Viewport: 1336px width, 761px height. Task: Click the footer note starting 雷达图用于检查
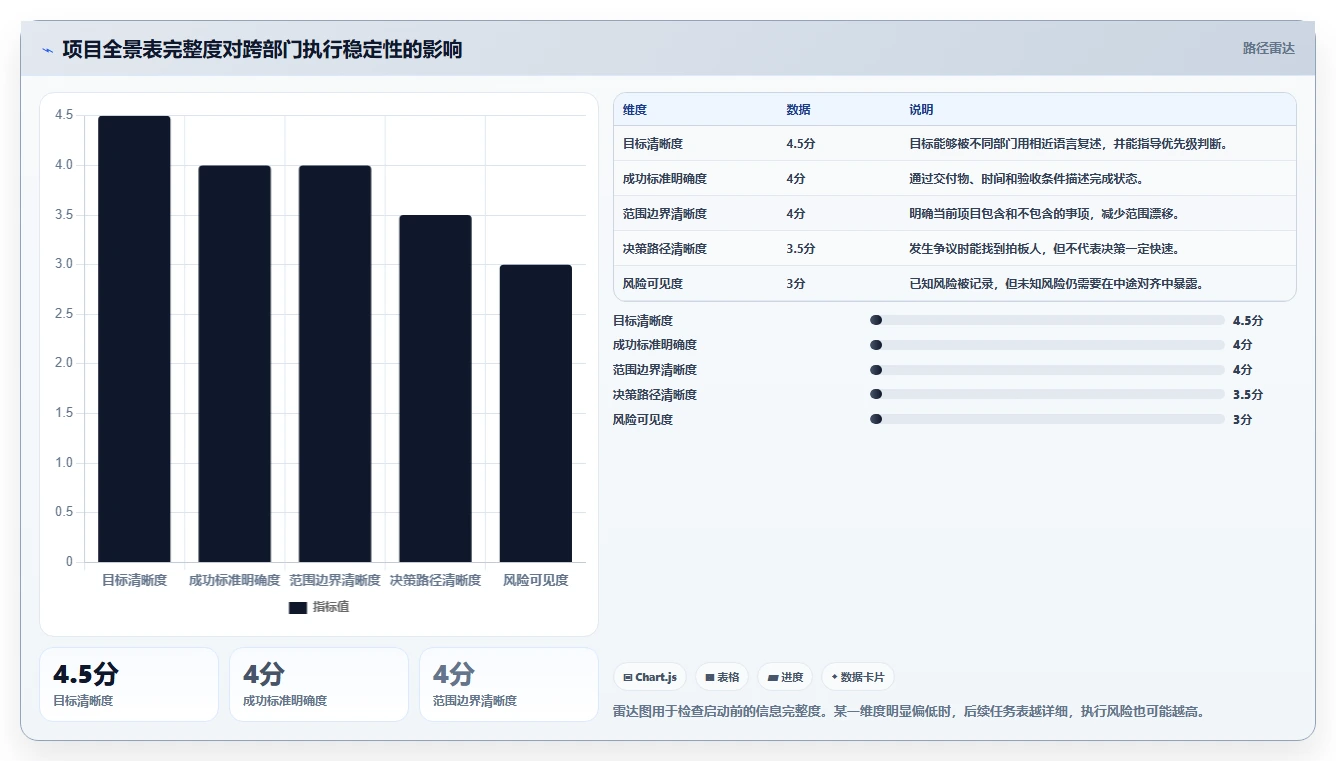(x=909, y=712)
